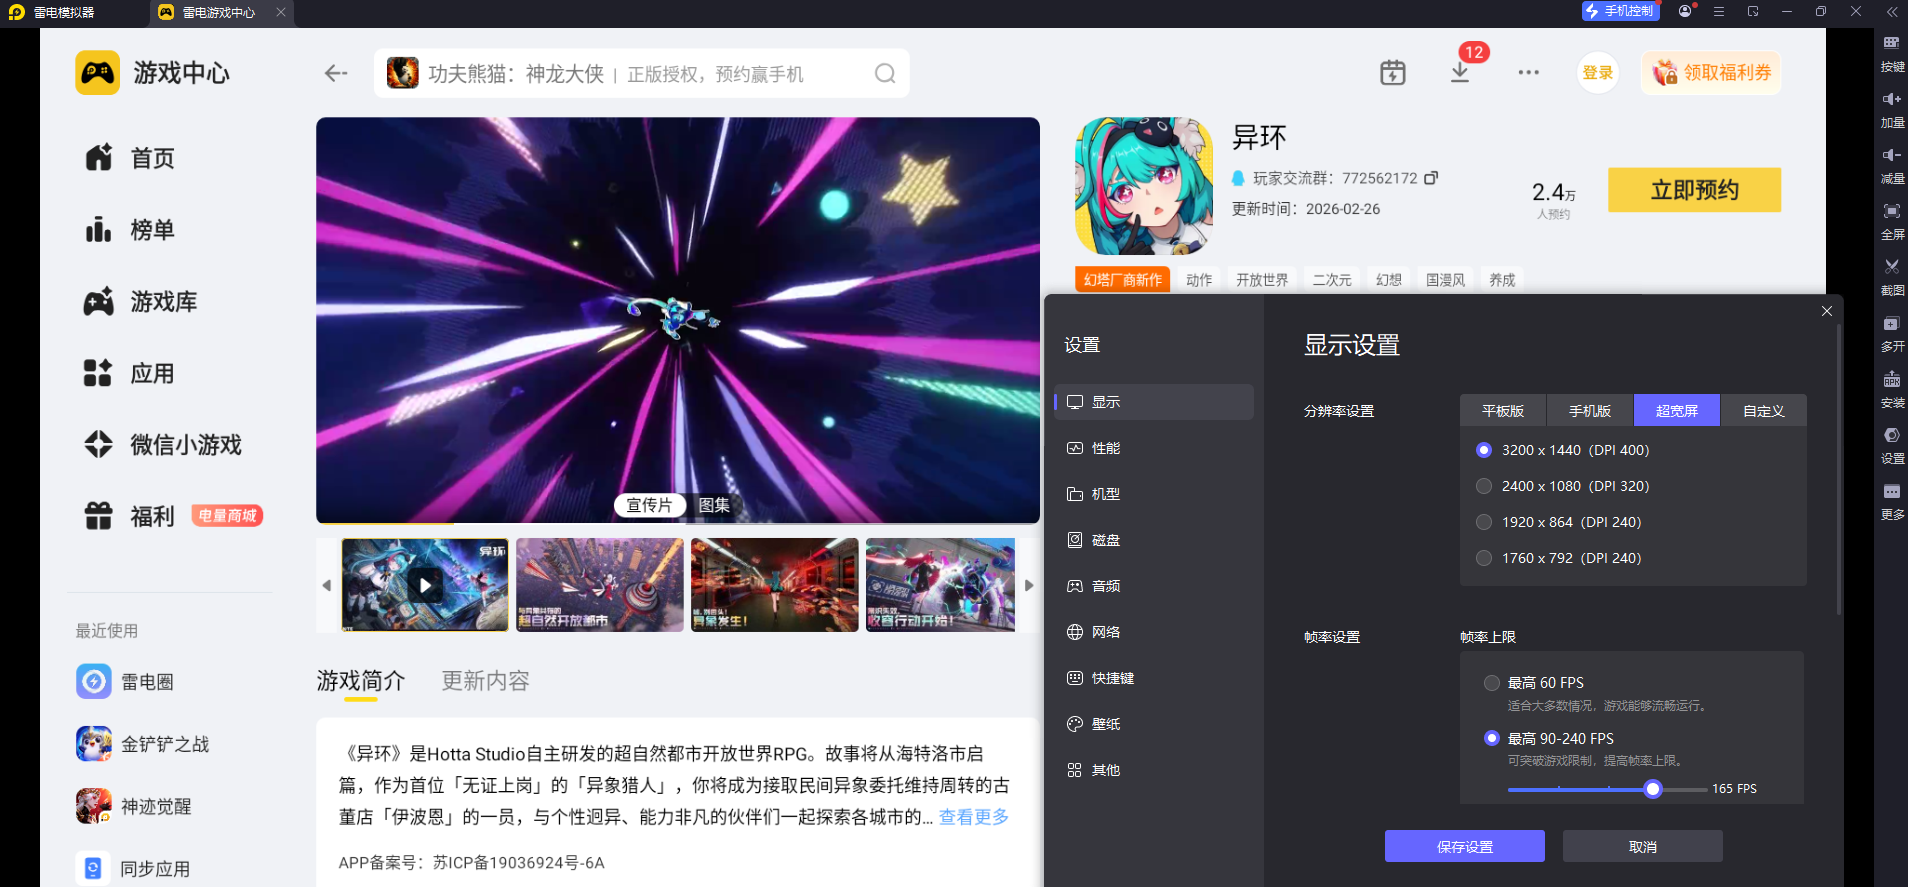Open the 应用 apps section

coord(130,374)
